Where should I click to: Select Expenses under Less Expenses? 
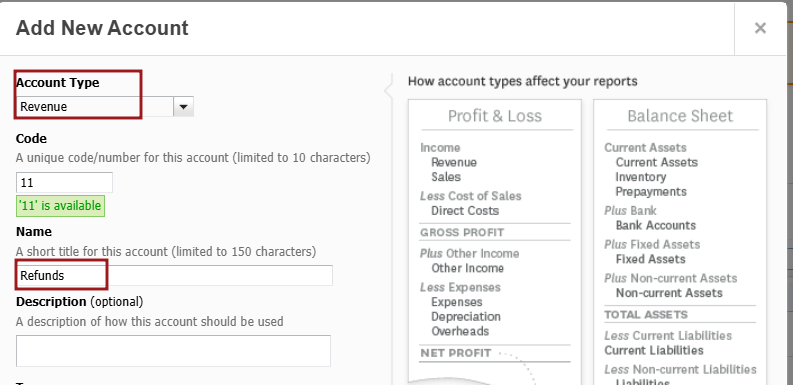(x=457, y=302)
